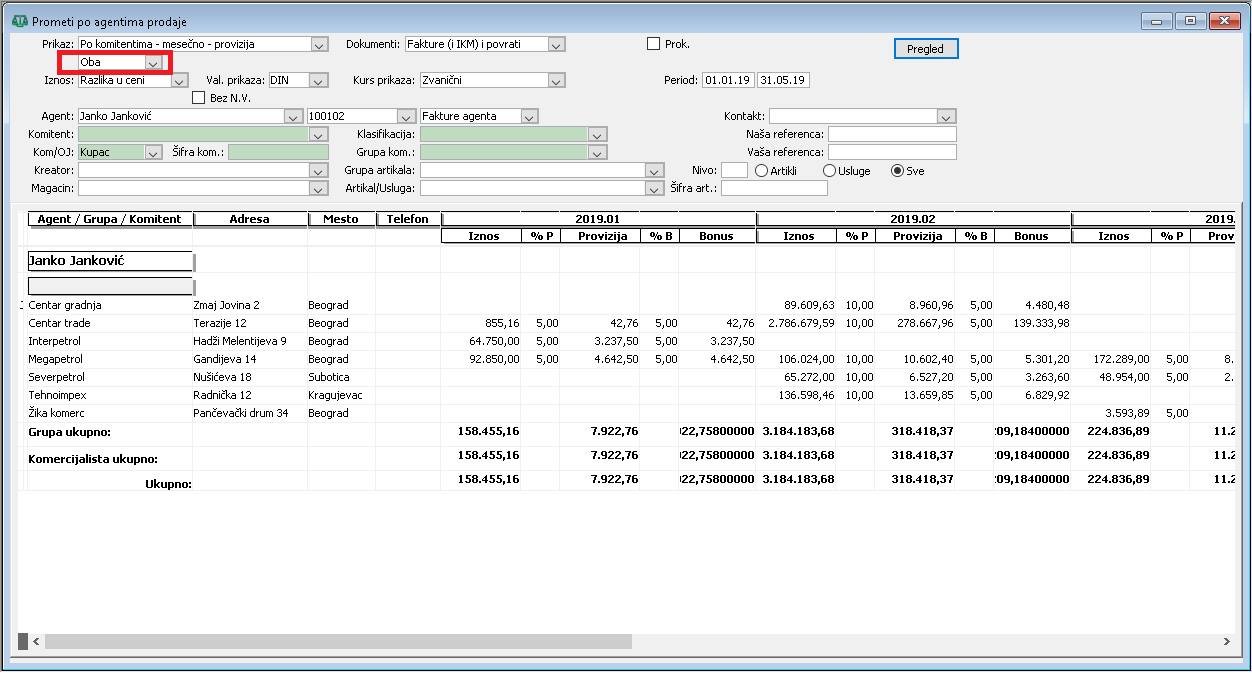
Task: Open the Prikaz dropdown list
Action: [x=319, y=44]
